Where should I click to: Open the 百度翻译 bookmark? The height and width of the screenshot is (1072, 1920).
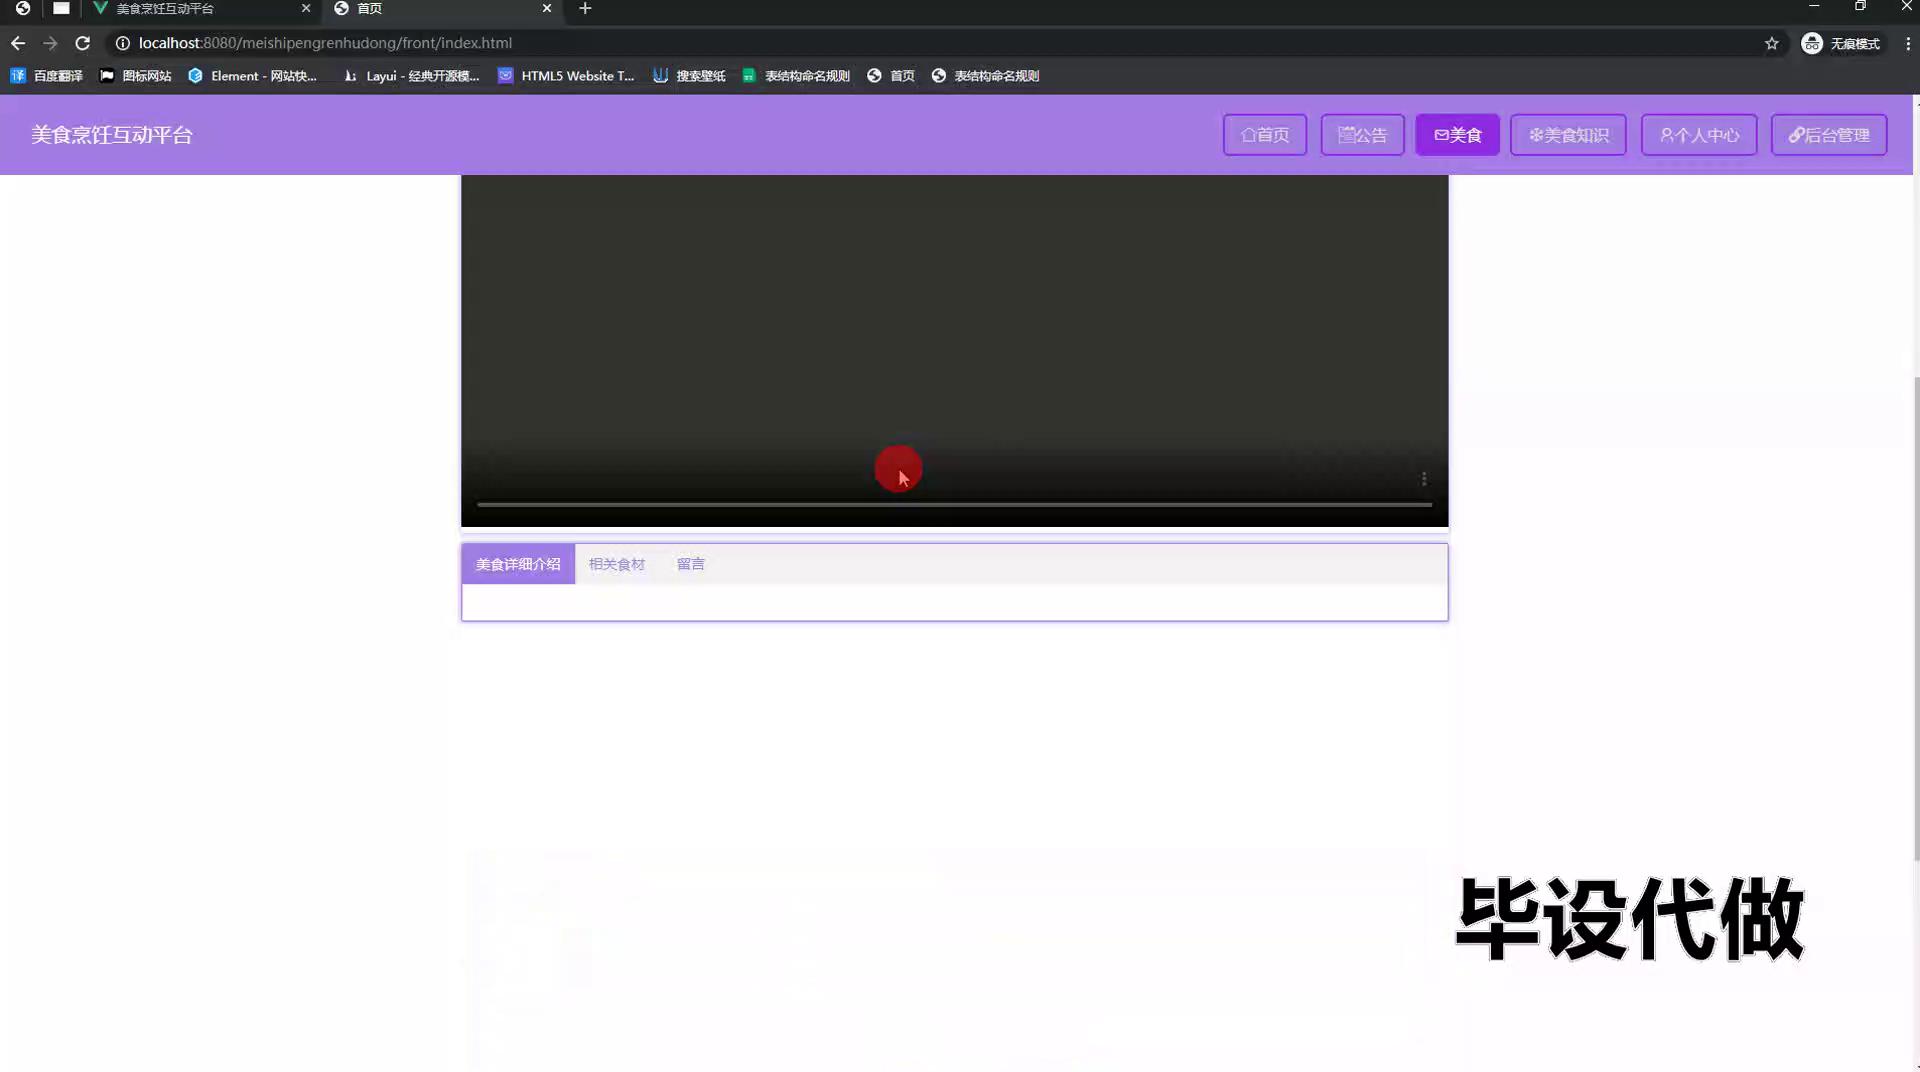tap(47, 76)
